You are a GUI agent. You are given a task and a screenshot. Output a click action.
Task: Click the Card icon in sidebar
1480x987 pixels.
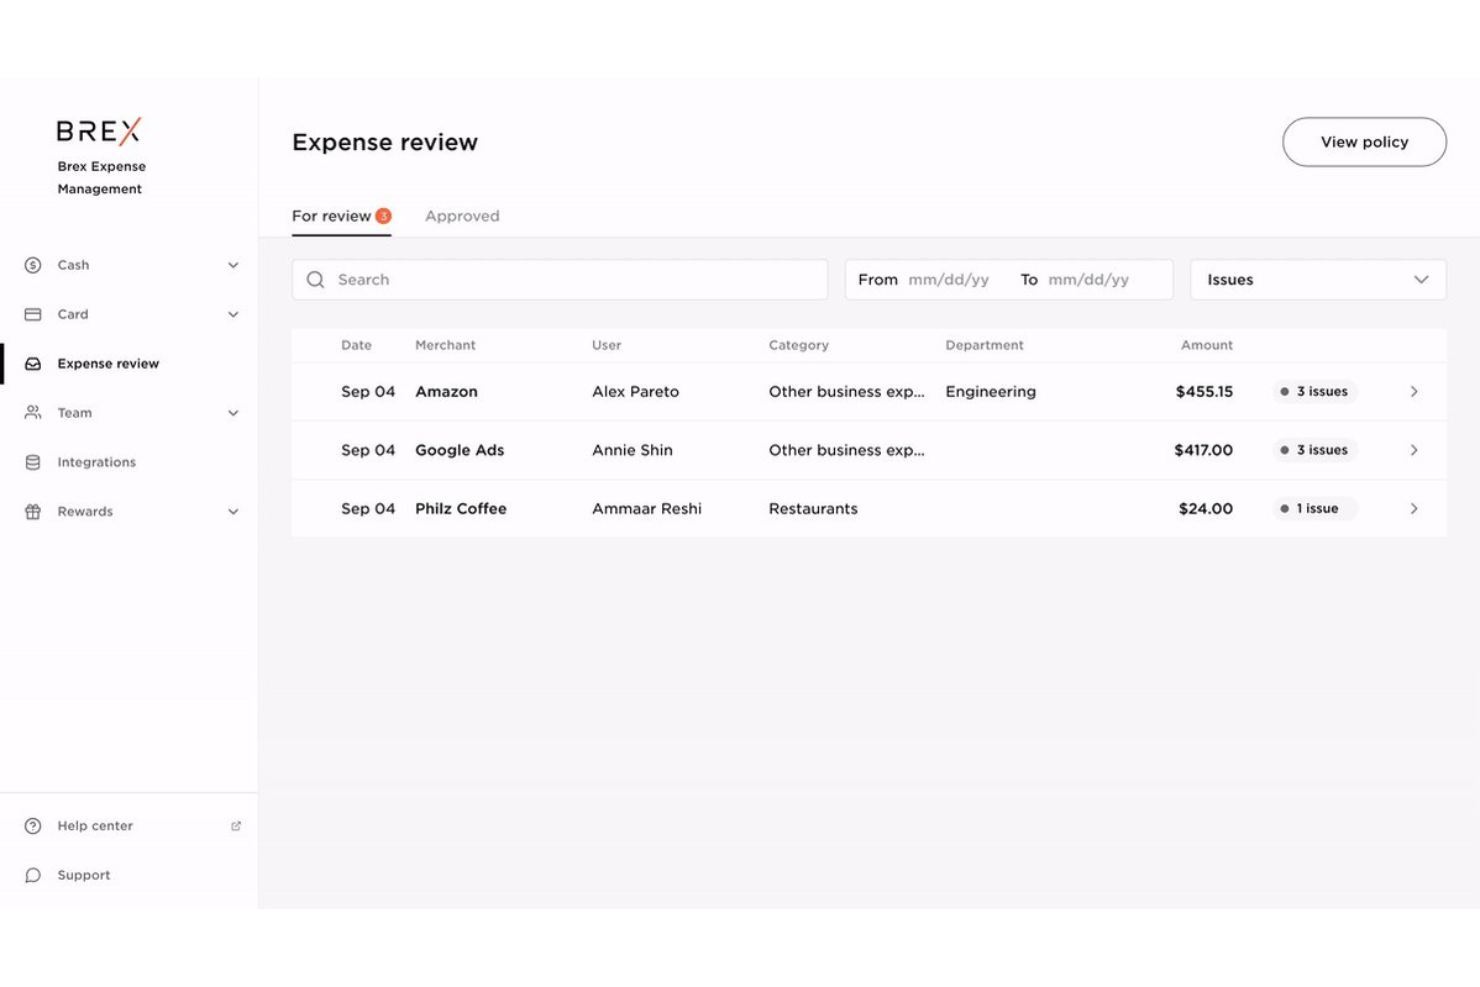click(x=33, y=314)
